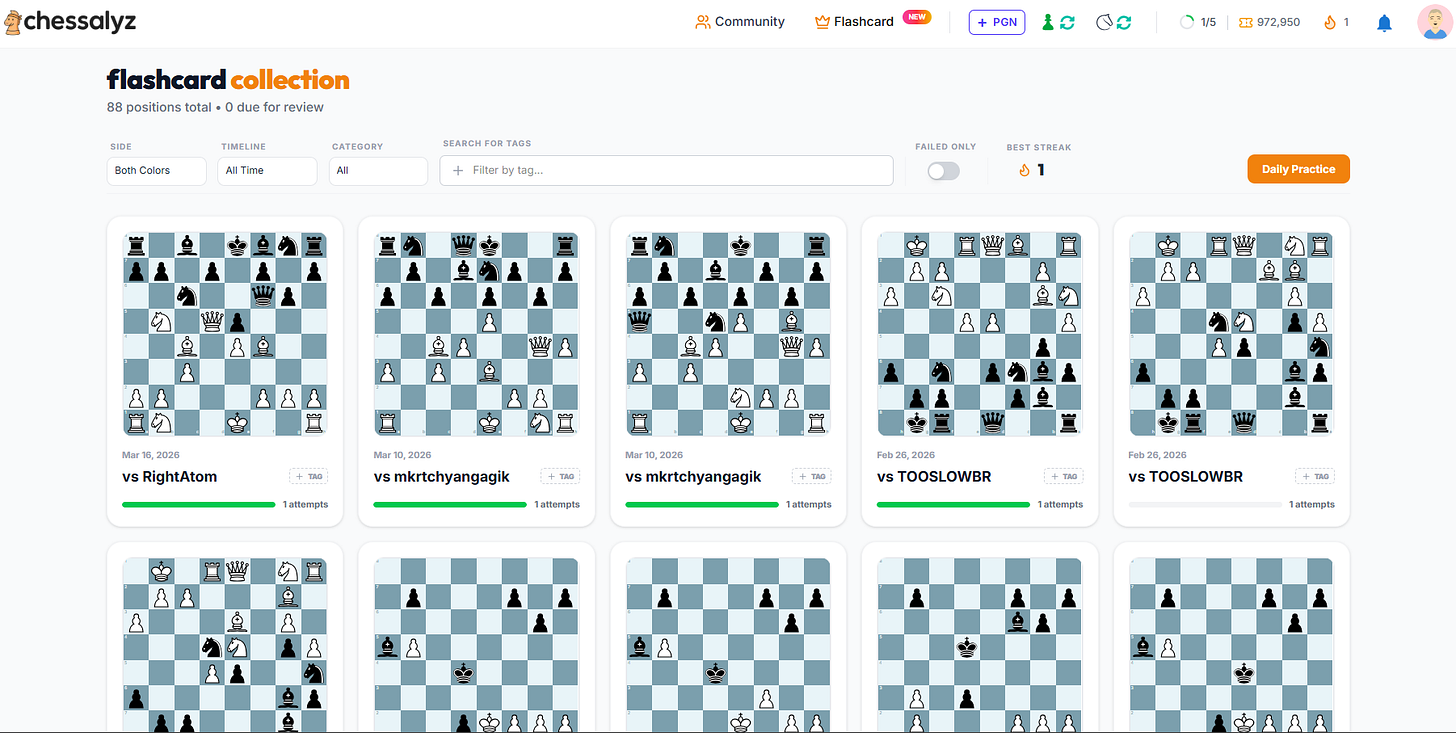Click the flame streak counter in header
The height and width of the screenshot is (733, 1456).
click(x=1337, y=22)
